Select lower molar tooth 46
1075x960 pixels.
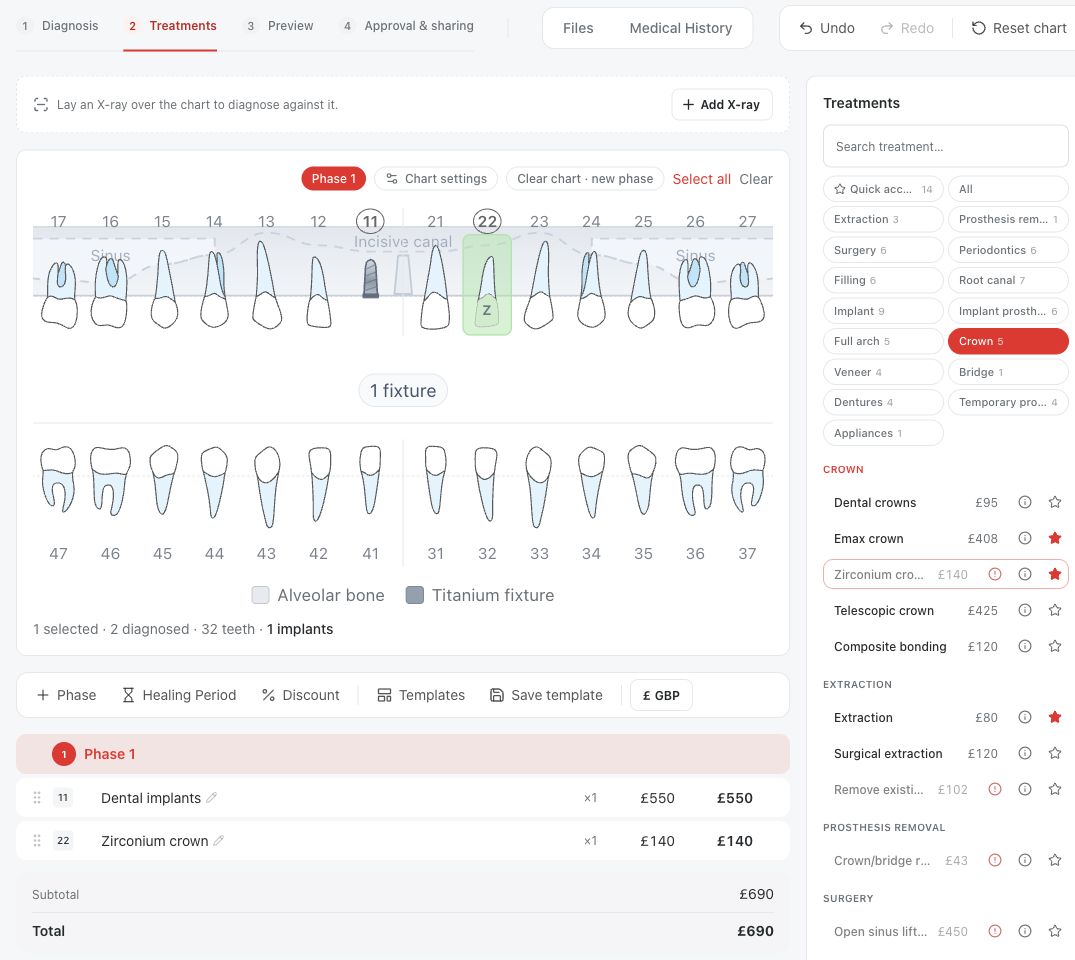(110, 481)
